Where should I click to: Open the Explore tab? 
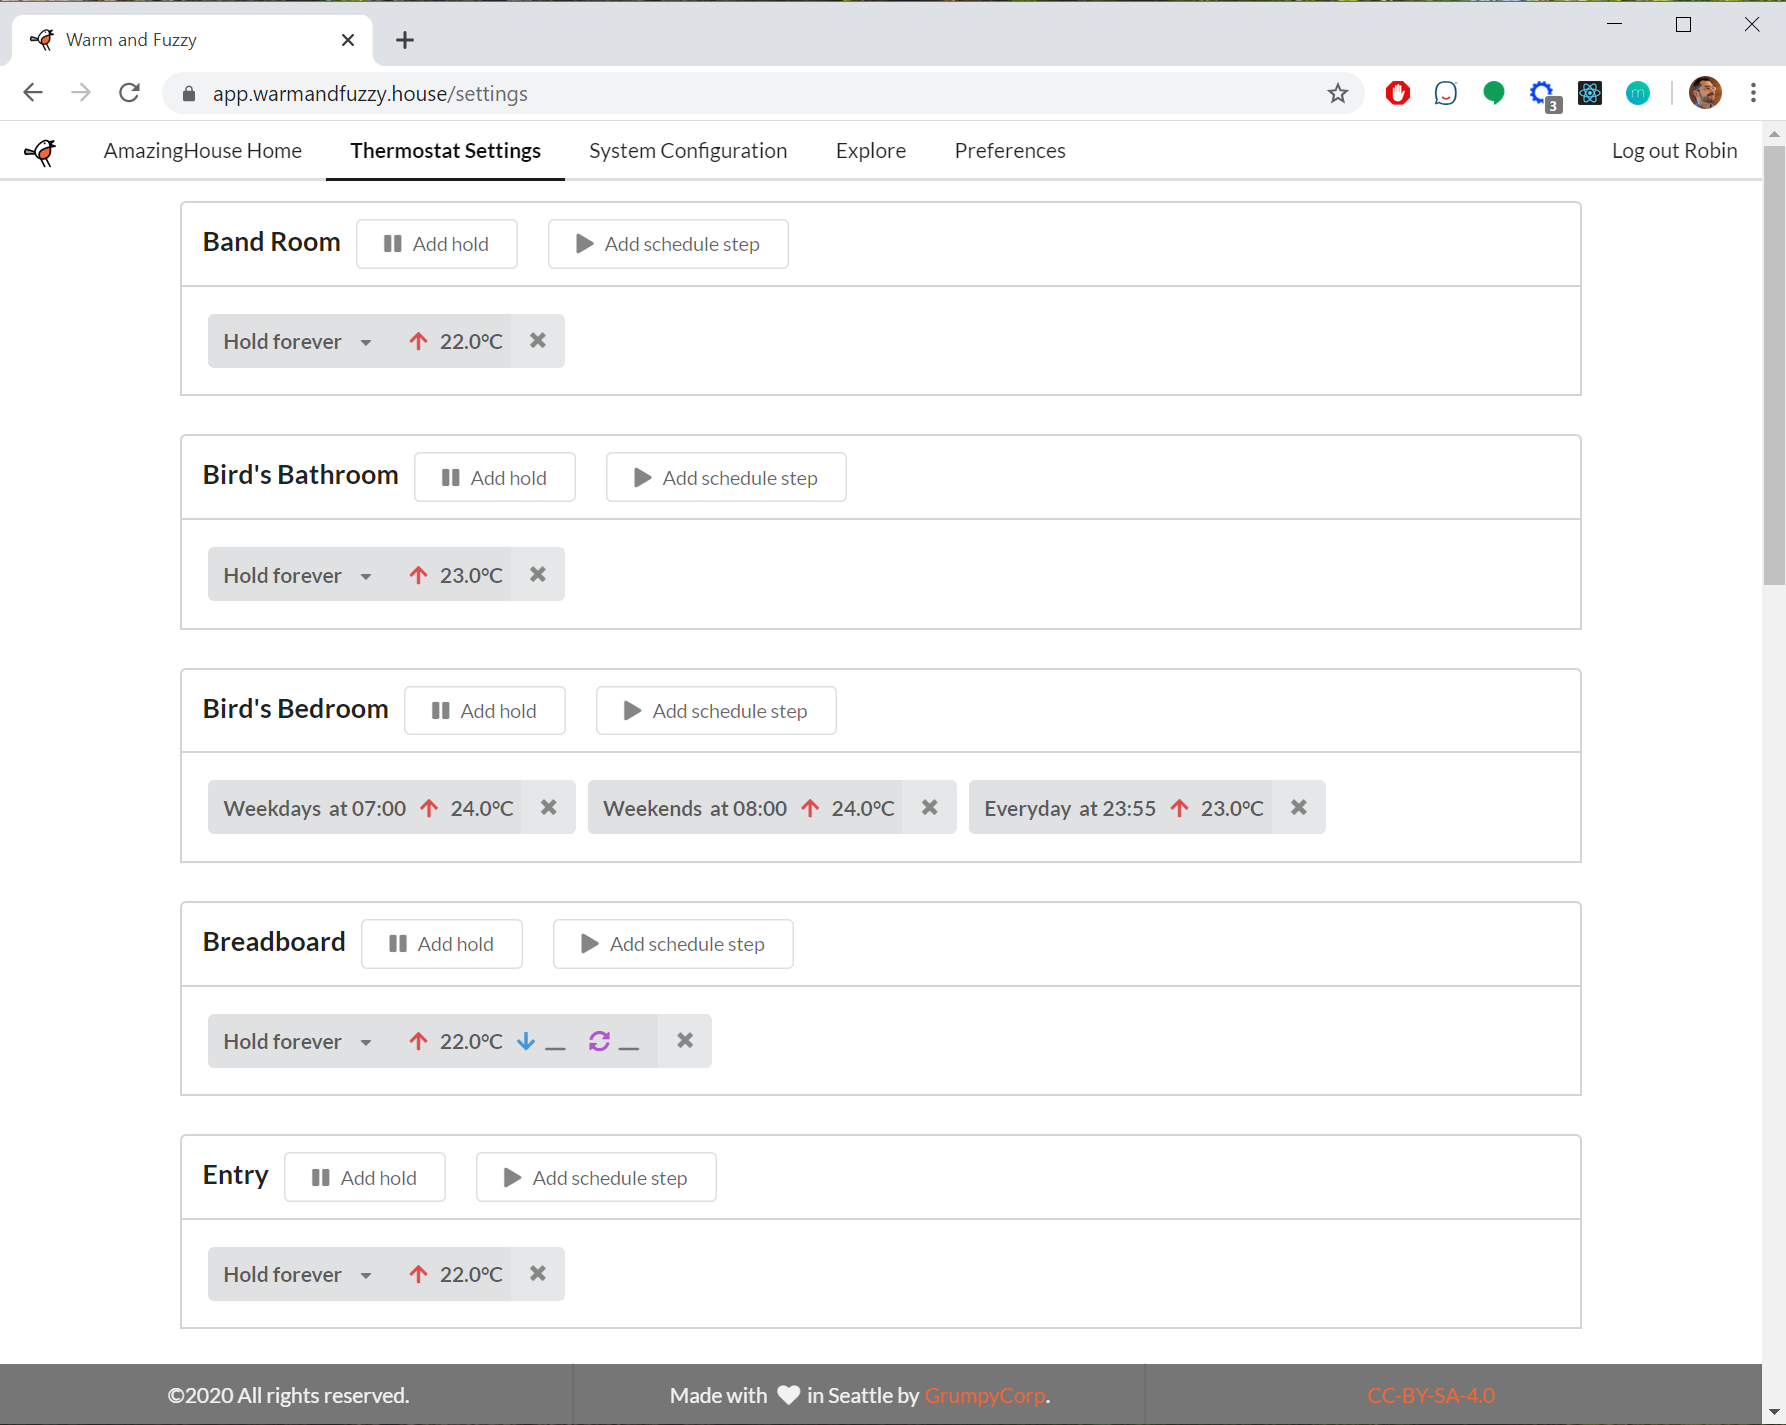click(x=870, y=151)
